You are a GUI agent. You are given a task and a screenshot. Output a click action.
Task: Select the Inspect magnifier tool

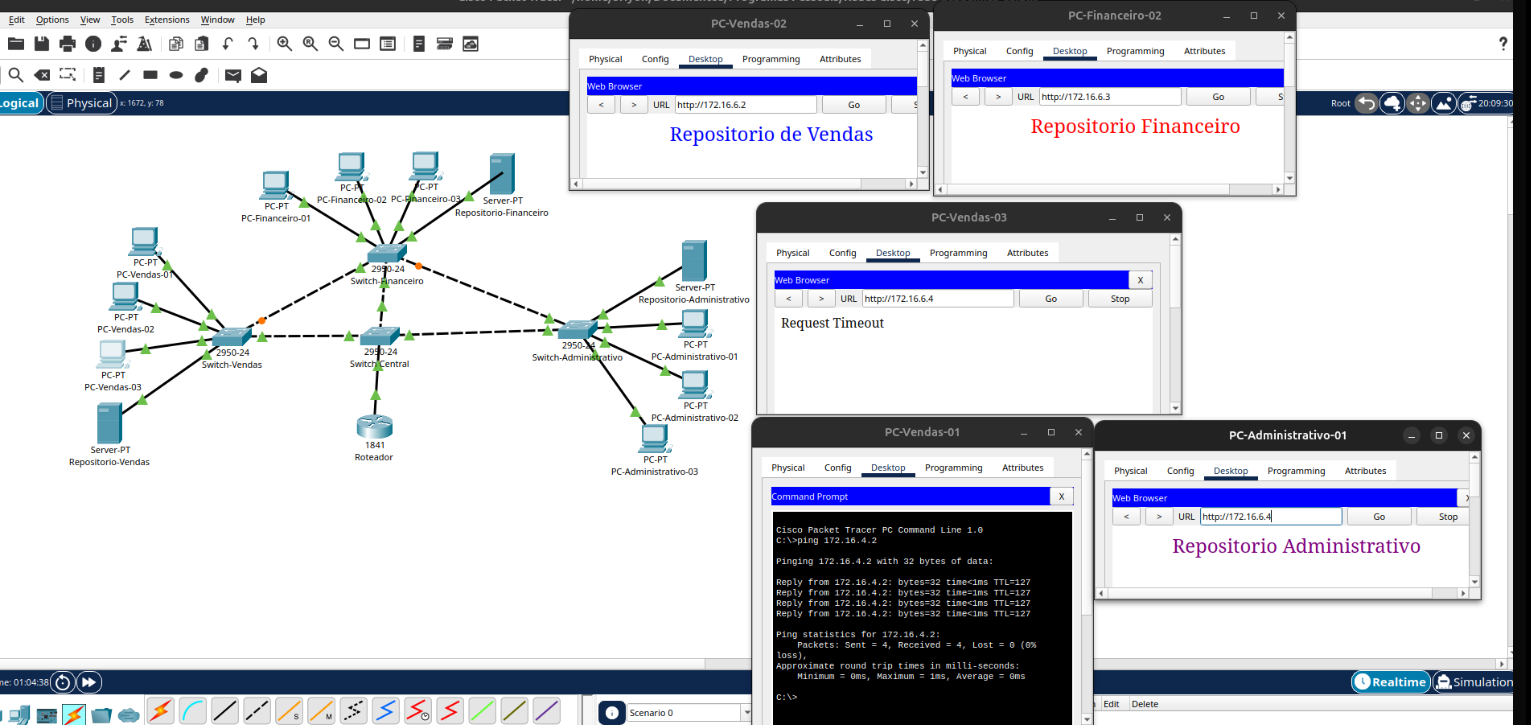(16, 75)
